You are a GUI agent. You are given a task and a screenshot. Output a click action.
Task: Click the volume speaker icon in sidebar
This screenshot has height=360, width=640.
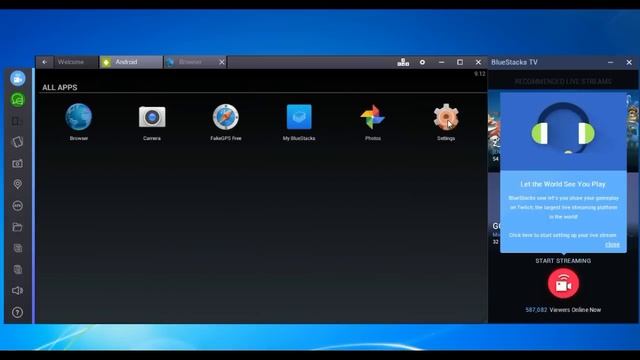tap(17, 291)
